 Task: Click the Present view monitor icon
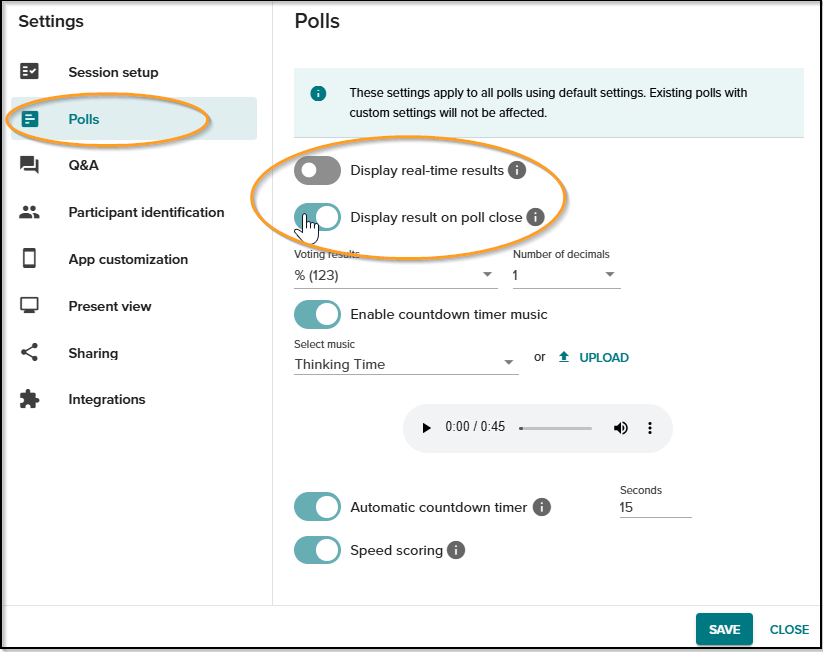point(29,306)
